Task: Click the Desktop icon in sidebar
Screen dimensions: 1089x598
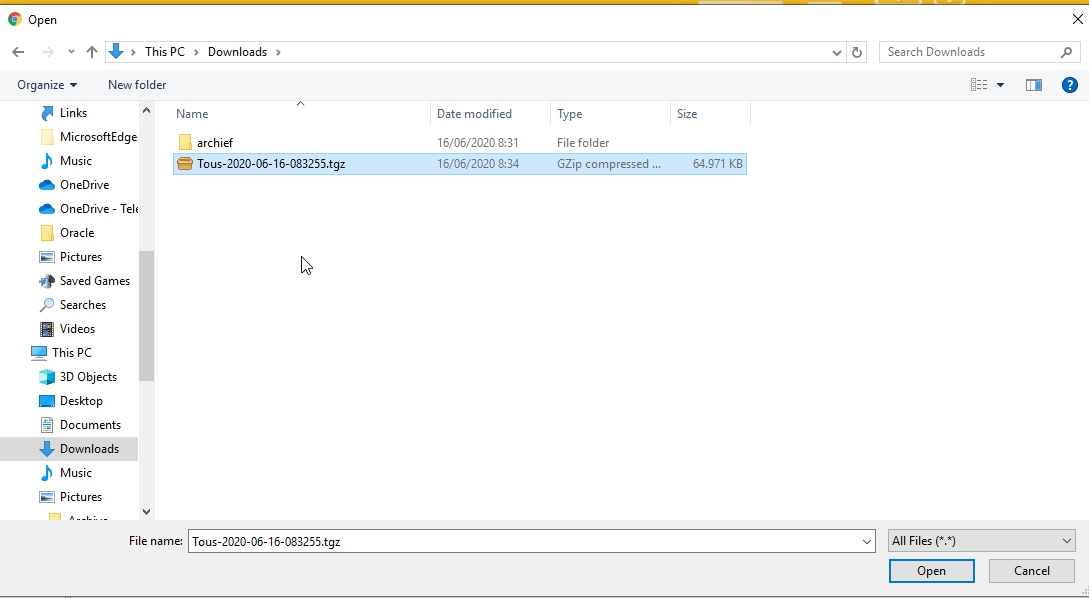Action: tap(47, 401)
